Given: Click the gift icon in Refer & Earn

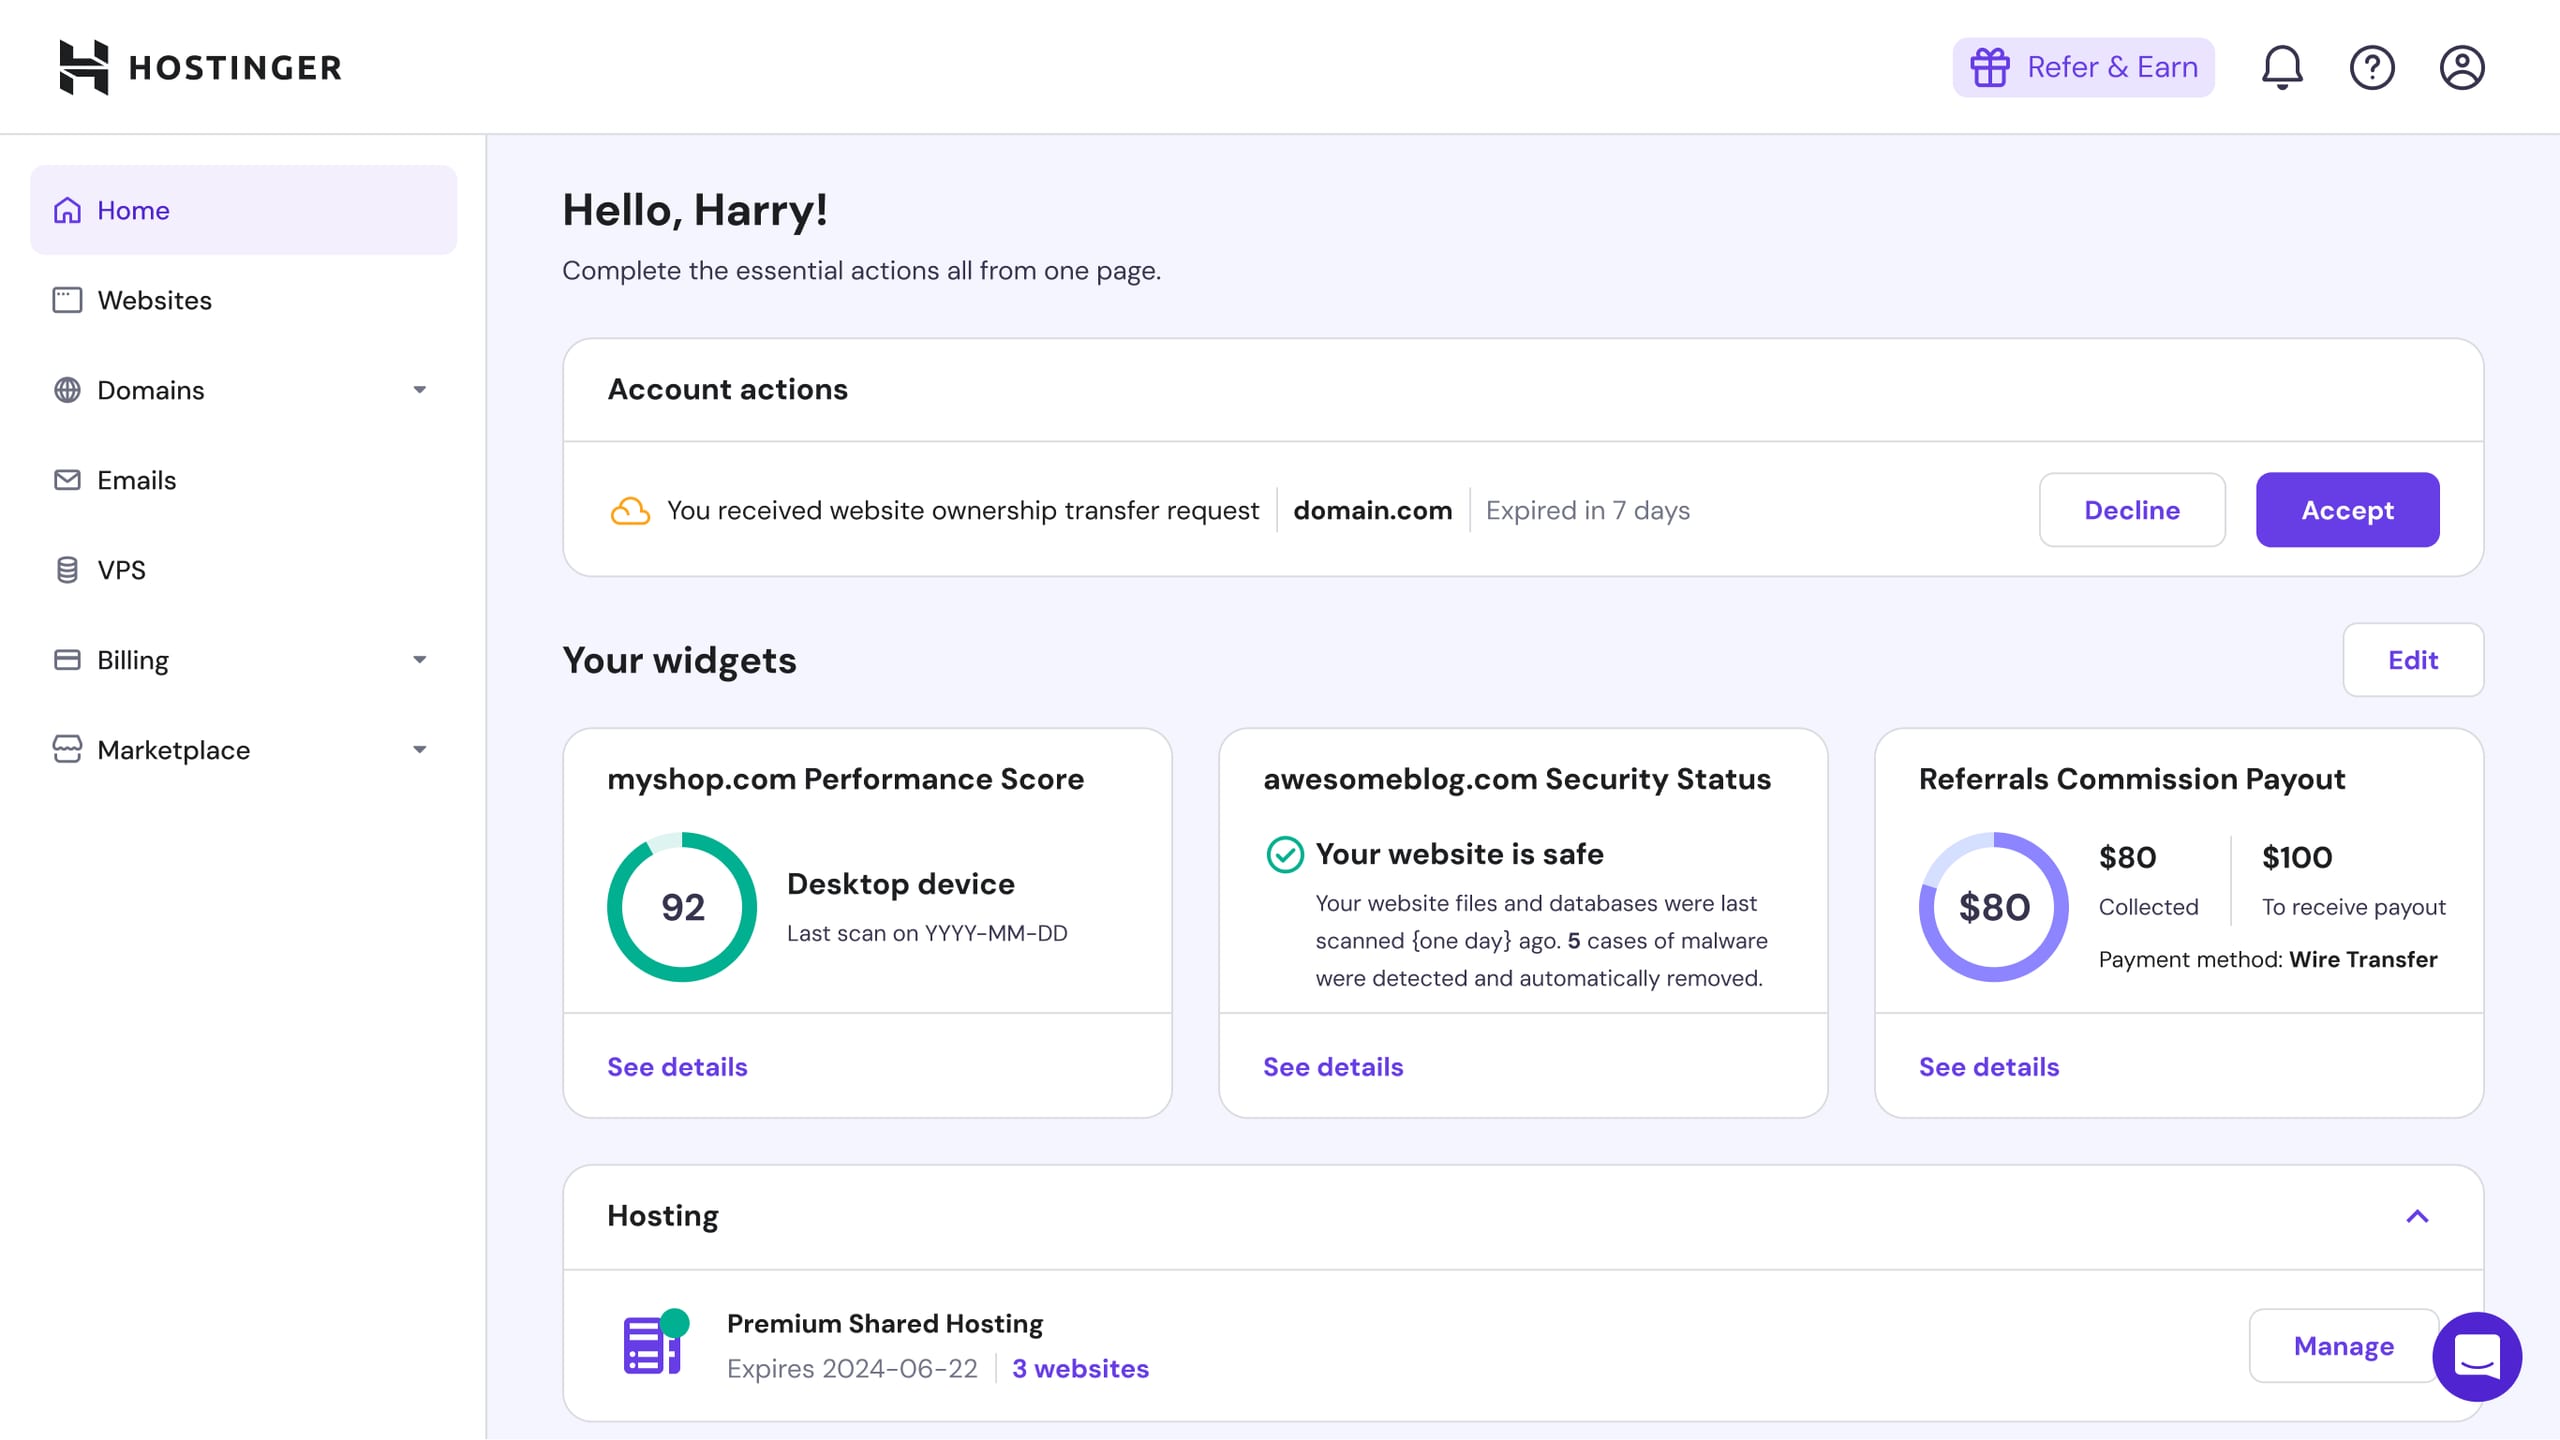Looking at the screenshot, I should click(1989, 67).
